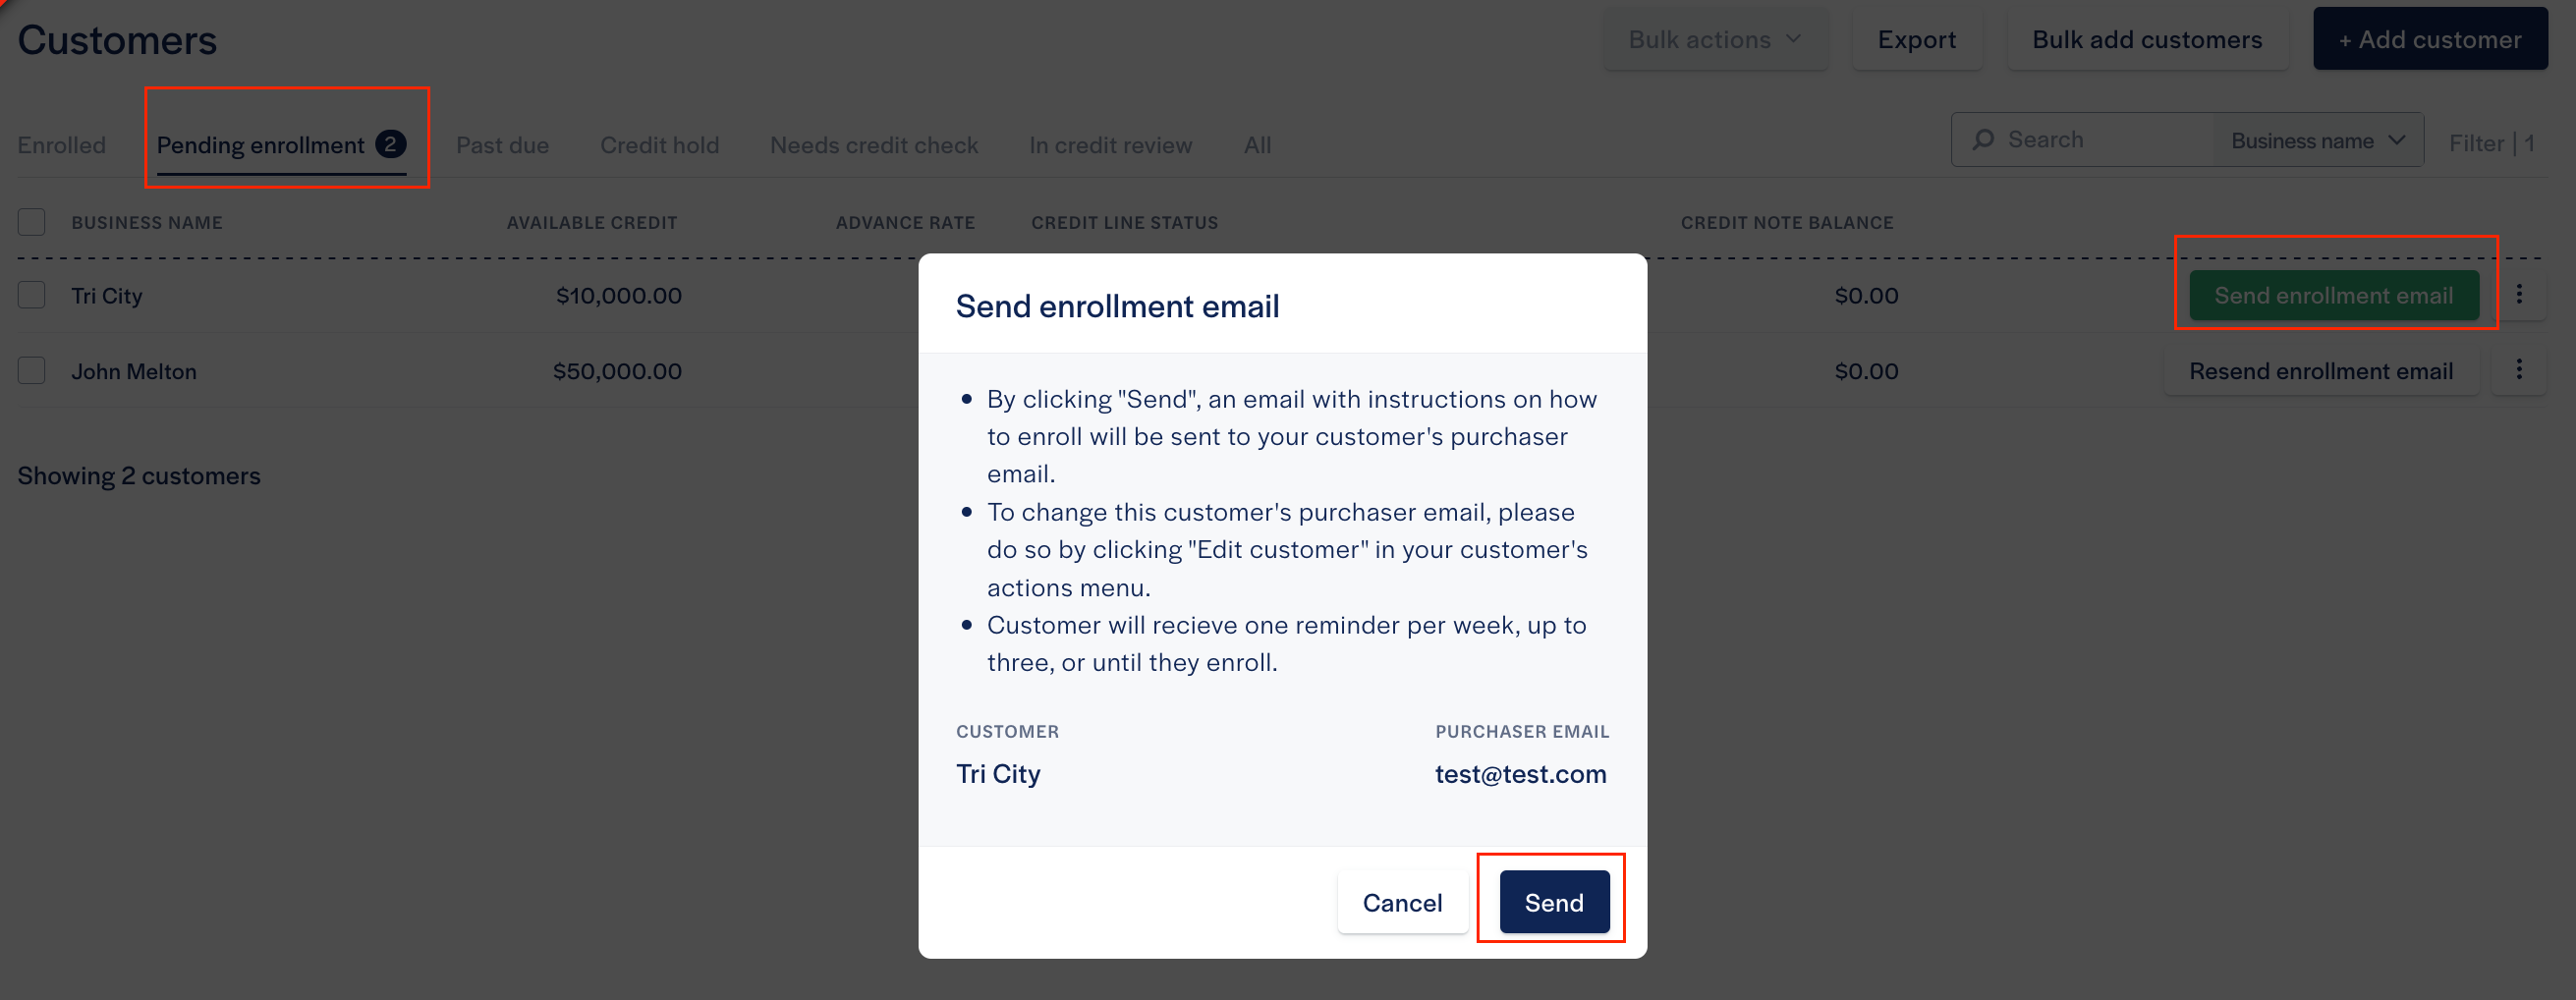Click the search magnifier icon
The image size is (2576, 1000).
(1984, 139)
